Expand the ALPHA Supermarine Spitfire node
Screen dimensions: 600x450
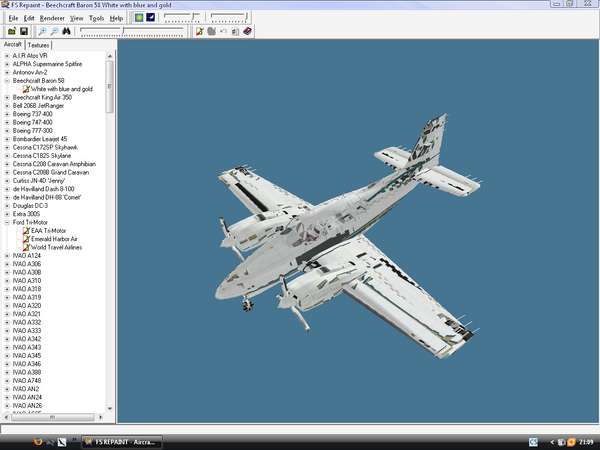point(7,64)
